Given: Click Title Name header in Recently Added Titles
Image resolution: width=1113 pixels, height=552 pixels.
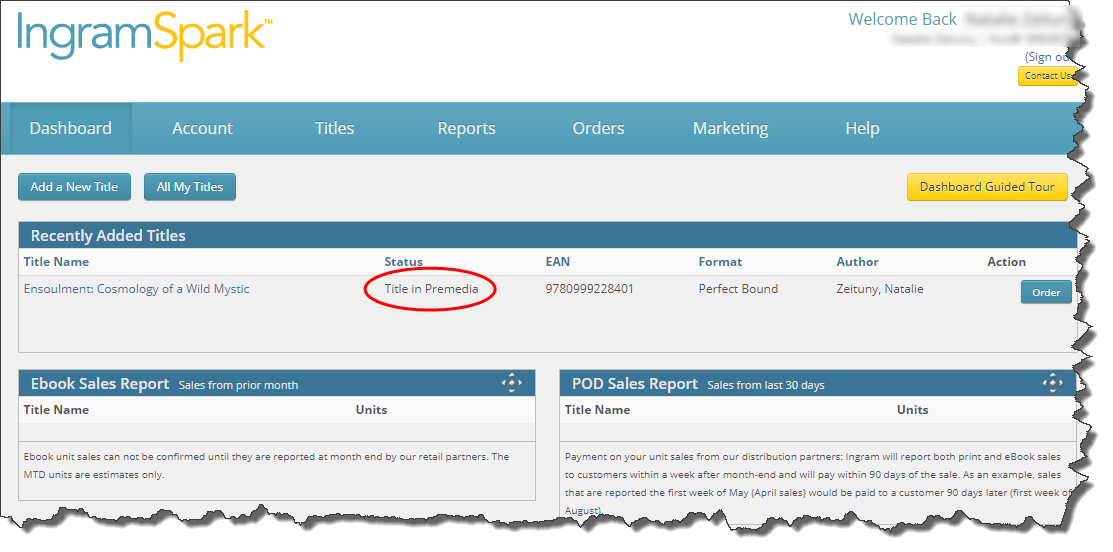Looking at the screenshot, I should coord(56,262).
